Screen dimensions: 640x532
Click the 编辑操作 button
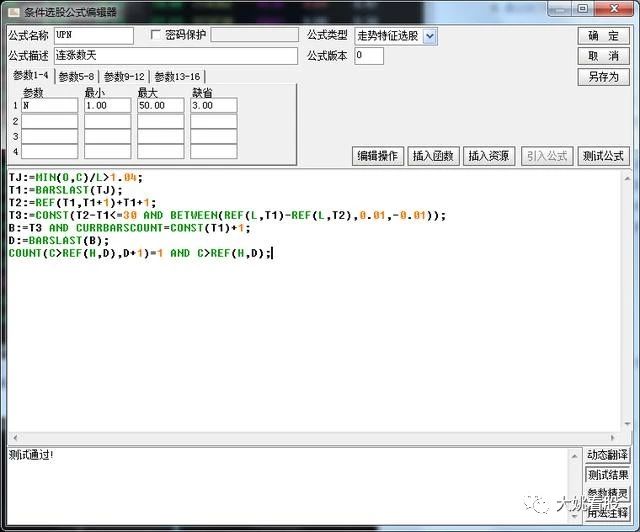[378, 156]
